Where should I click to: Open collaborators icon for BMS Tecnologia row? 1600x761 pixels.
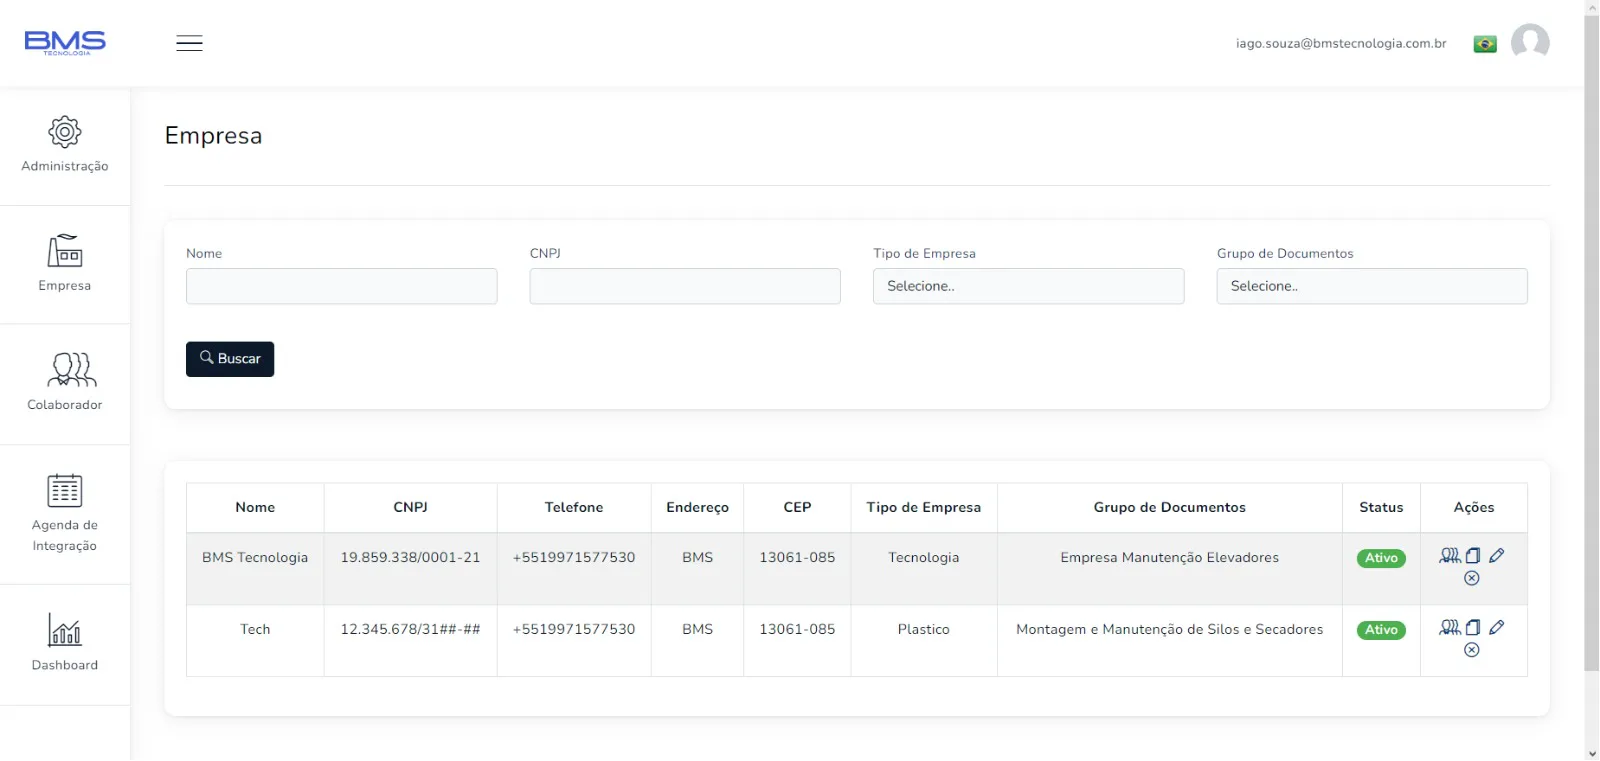[1450, 556]
